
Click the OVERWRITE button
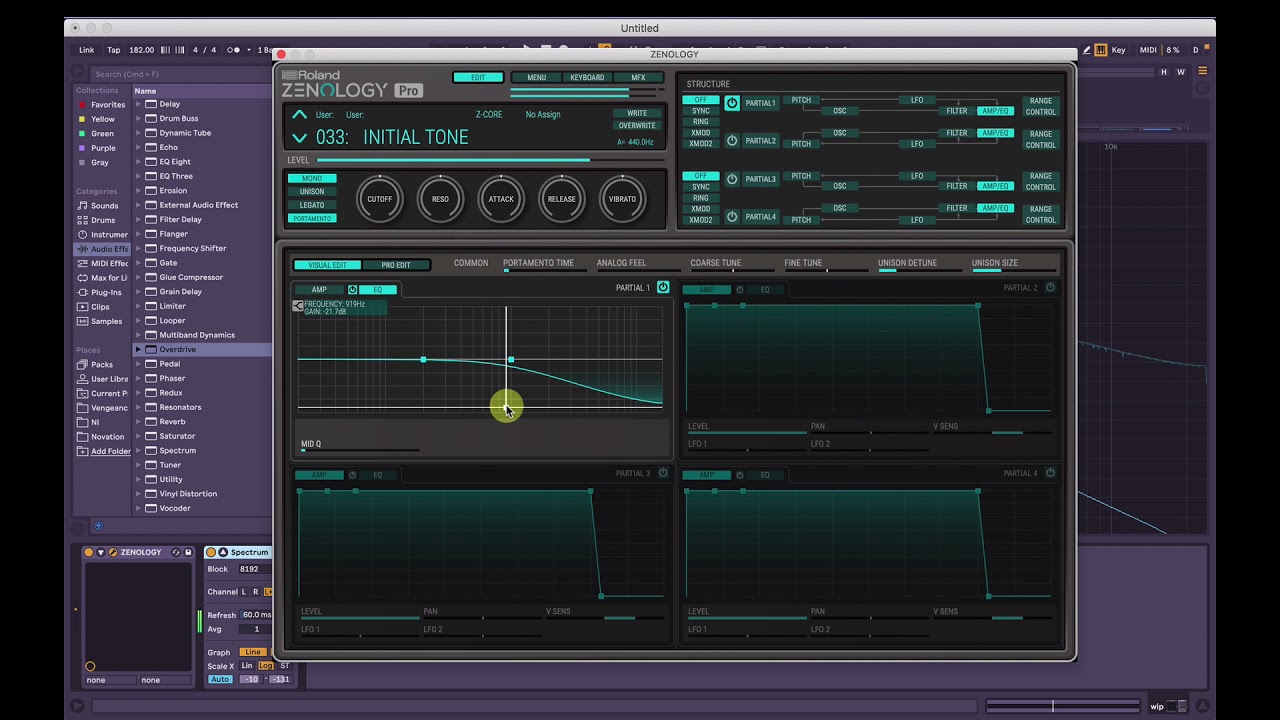[637, 126]
